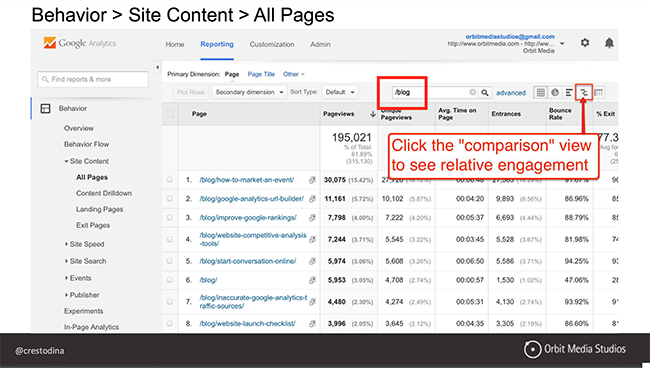The height and width of the screenshot is (368, 650).
Task: Open the Behavior Flow report
Action: pos(86,144)
